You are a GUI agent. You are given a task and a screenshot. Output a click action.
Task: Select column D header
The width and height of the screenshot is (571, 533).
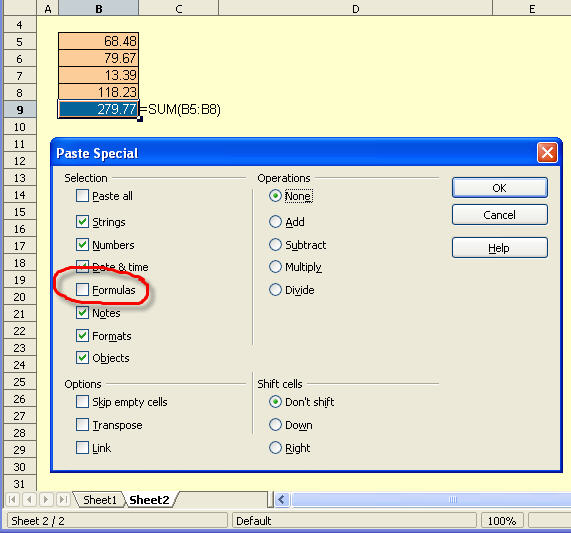(355, 8)
